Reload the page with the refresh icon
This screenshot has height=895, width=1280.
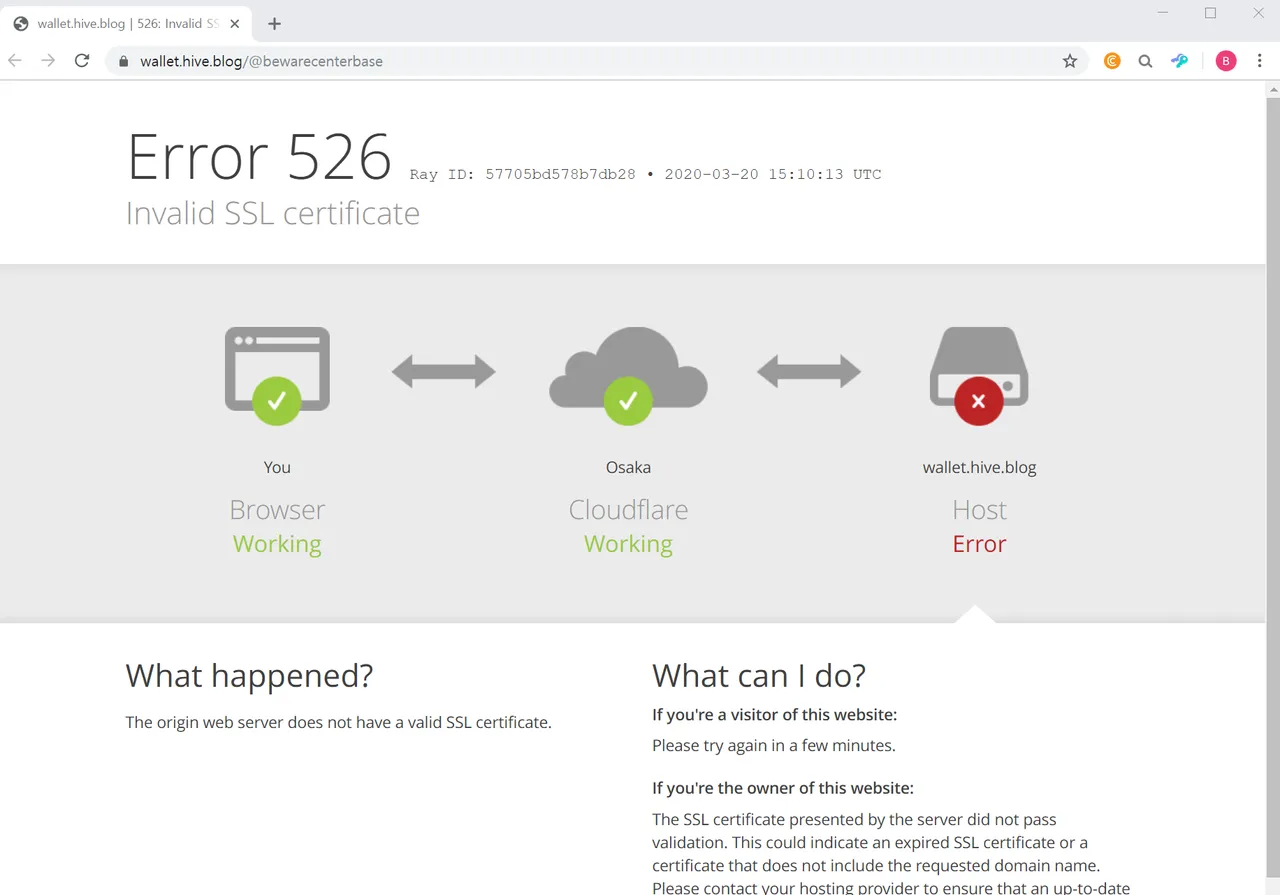pos(82,61)
